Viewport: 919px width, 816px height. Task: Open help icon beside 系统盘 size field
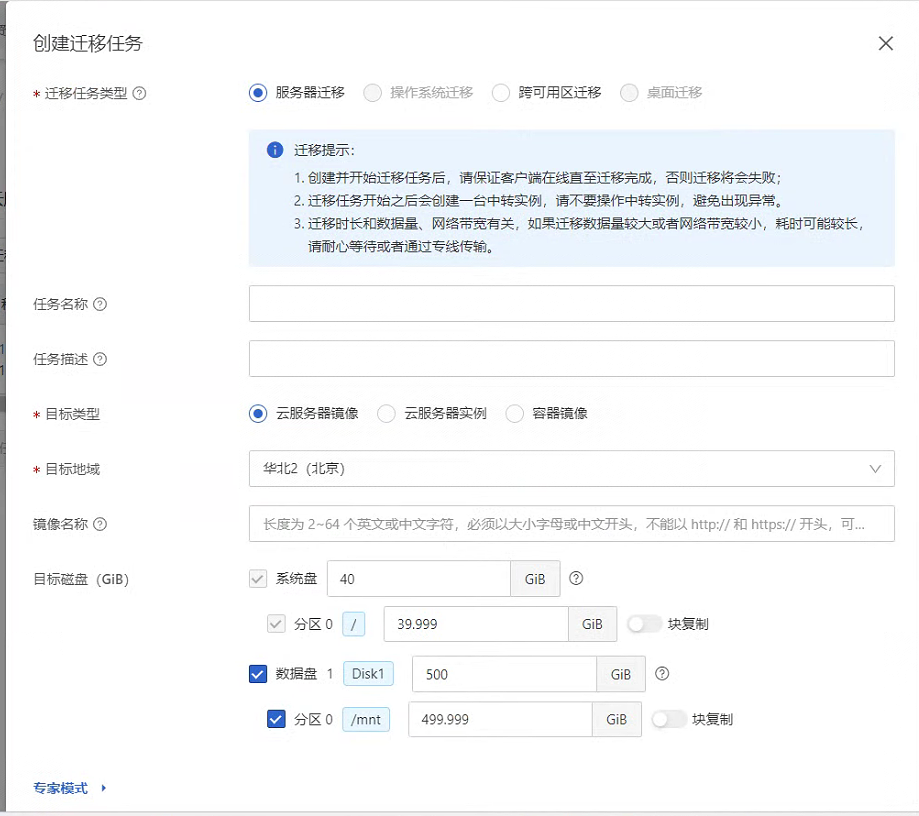(x=576, y=579)
